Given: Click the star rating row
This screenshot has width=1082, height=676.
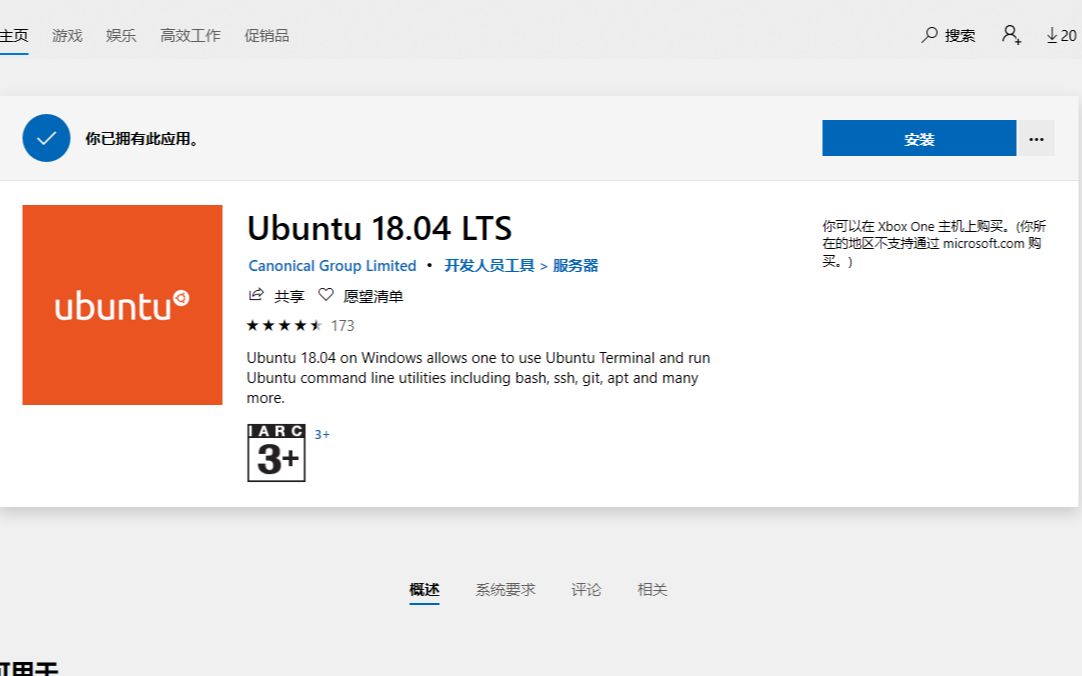Looking at the screenshot, I should pyautogui.click(x=285, y=325).
